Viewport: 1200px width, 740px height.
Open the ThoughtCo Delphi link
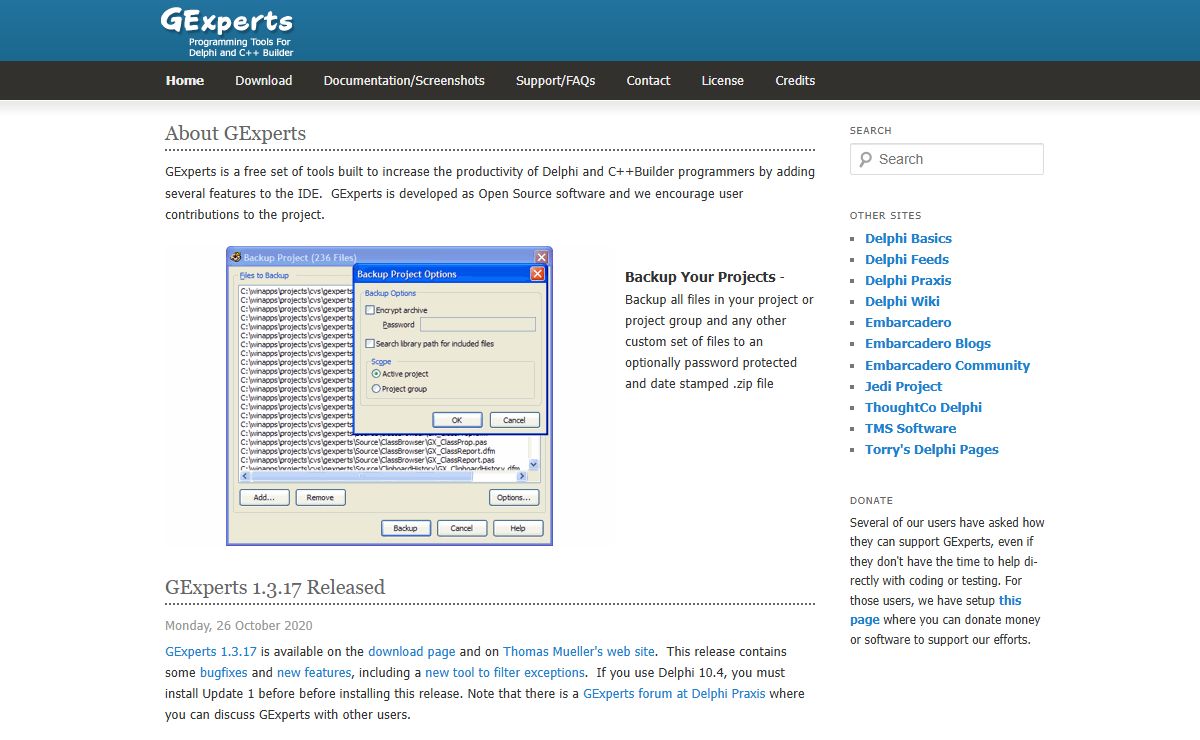tap(923, 407)
